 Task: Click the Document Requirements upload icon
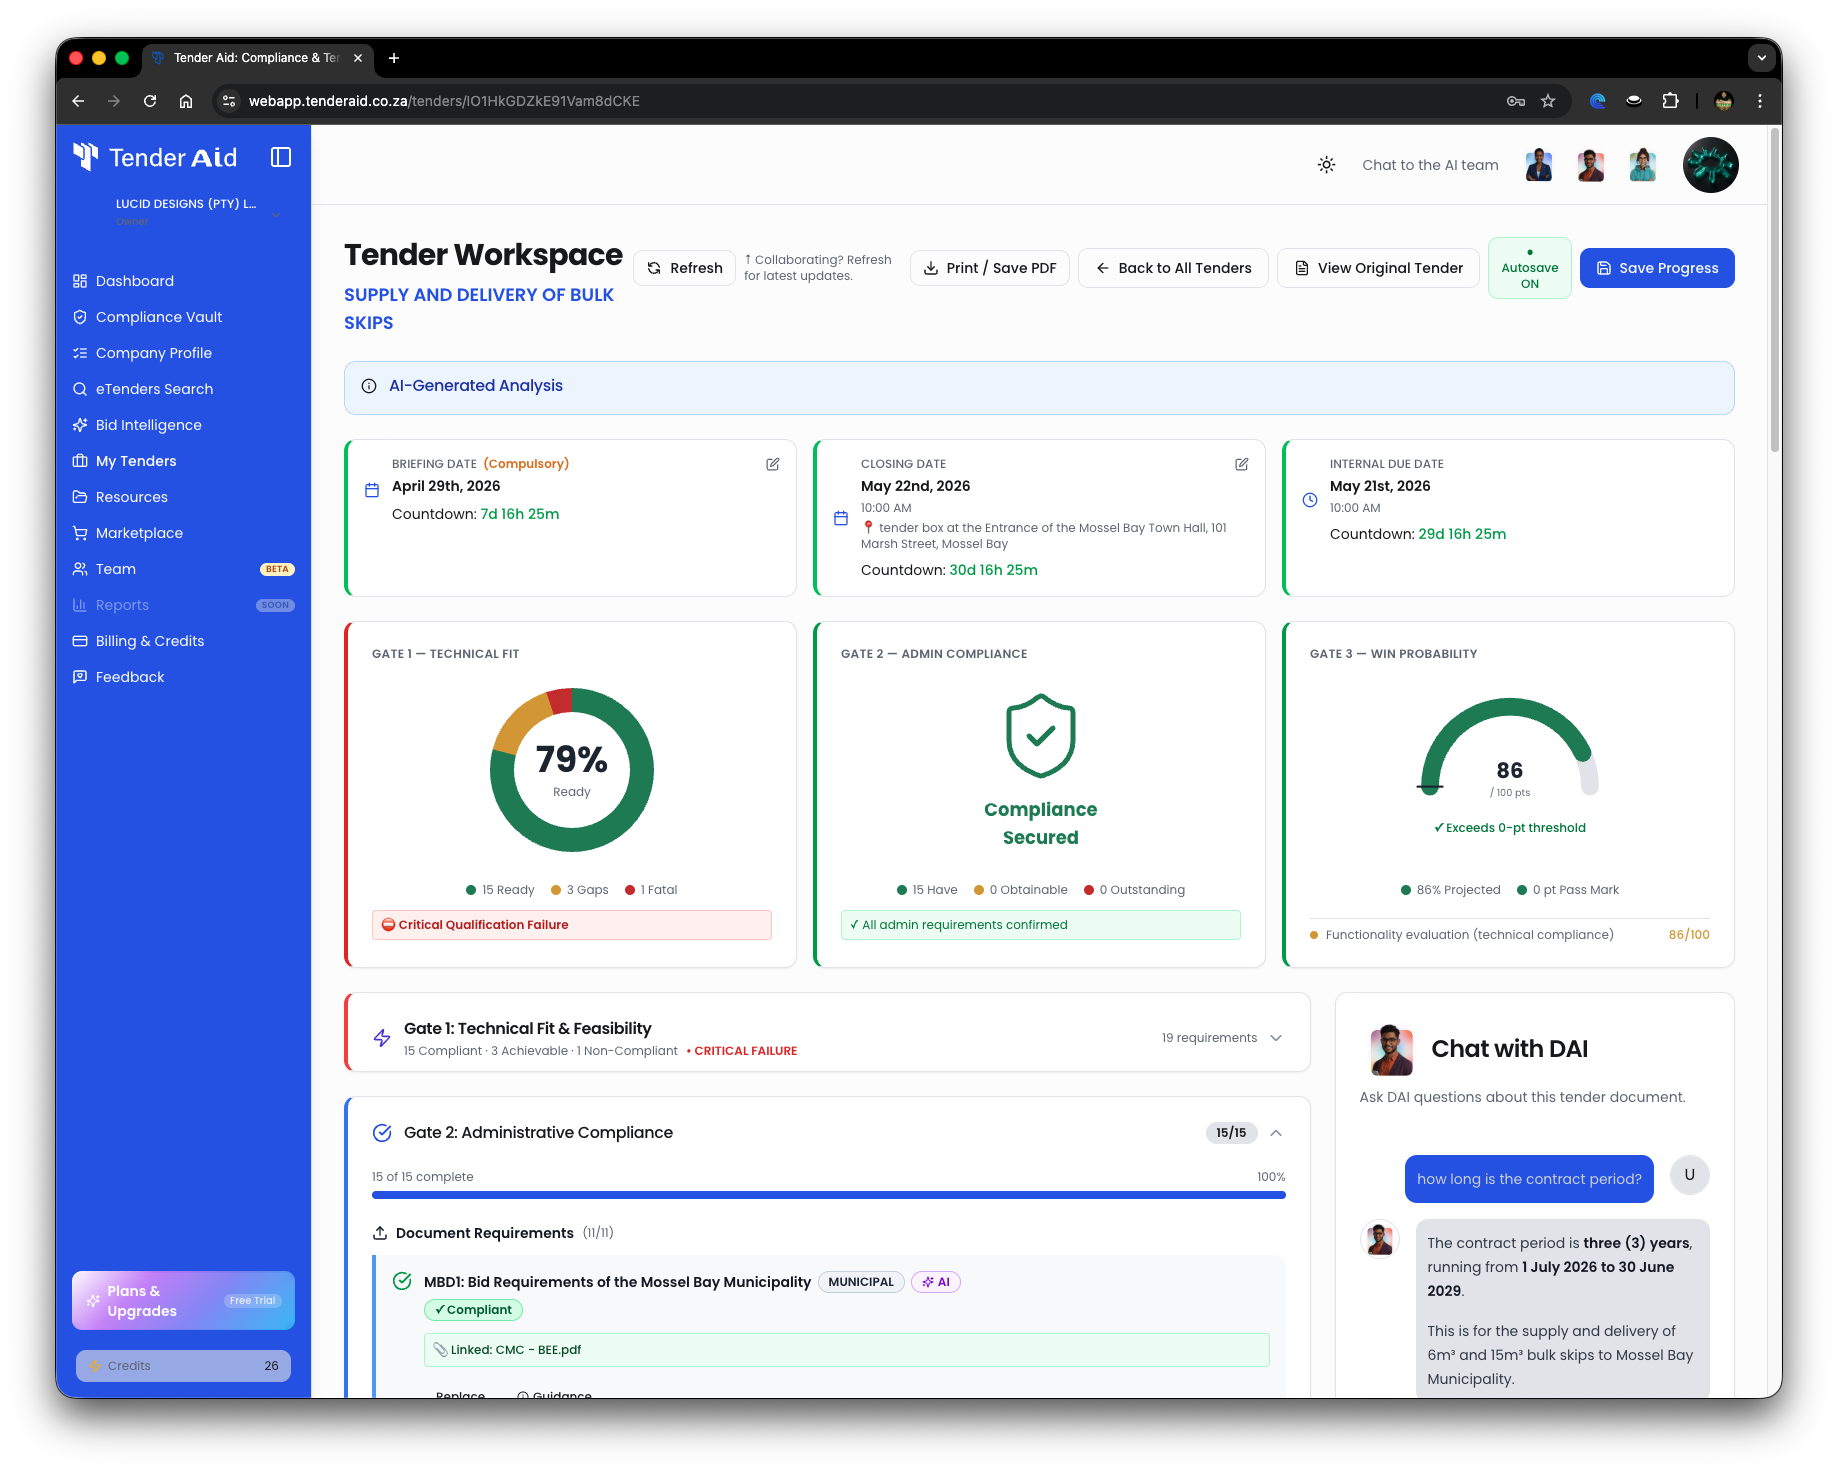tap(380, 1233)
